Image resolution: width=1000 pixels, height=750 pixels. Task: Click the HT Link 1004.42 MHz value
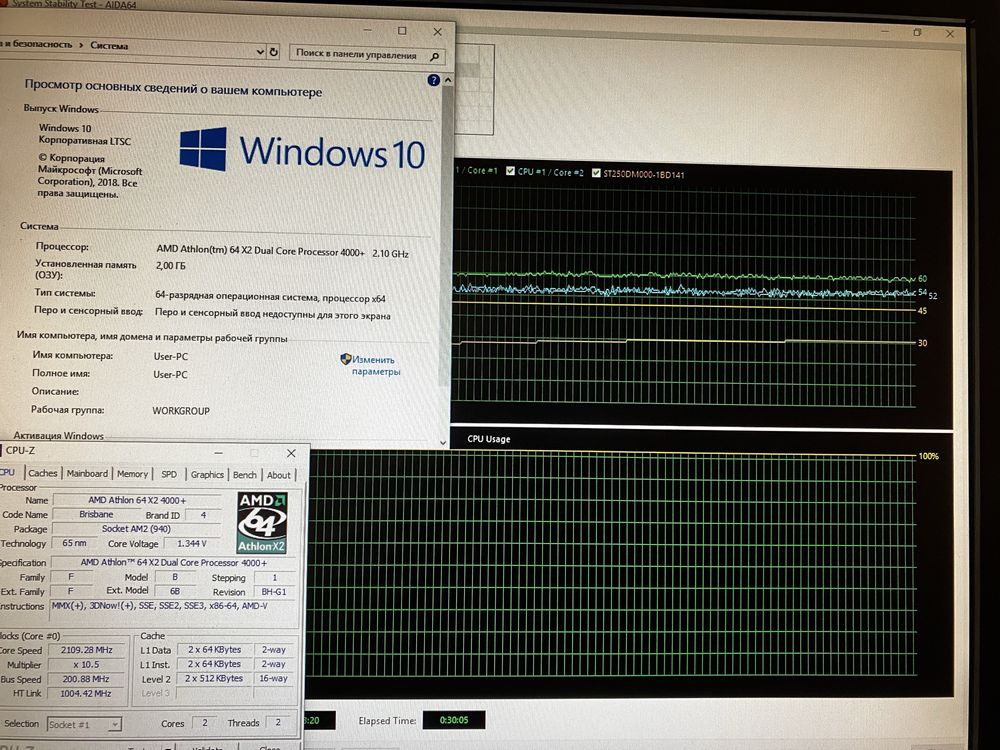coord(87,694)
